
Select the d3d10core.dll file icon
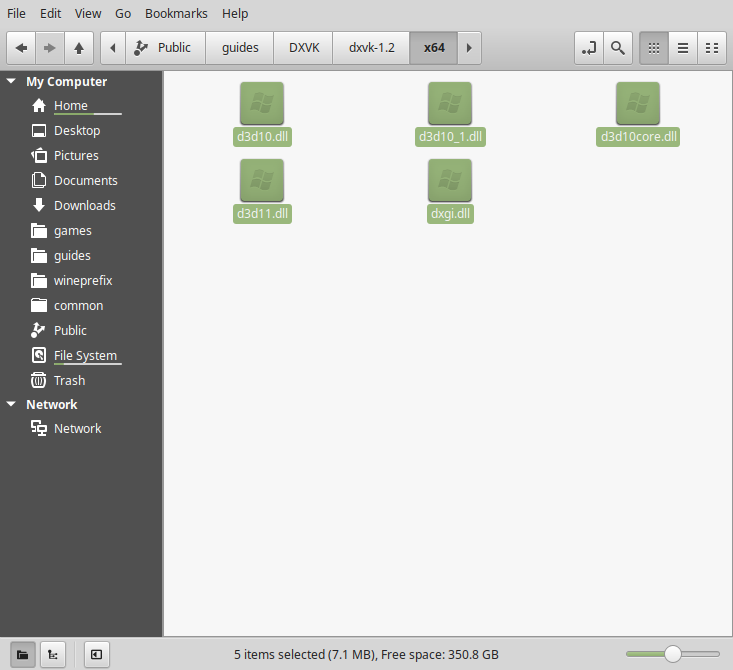[x=638, y=103]
